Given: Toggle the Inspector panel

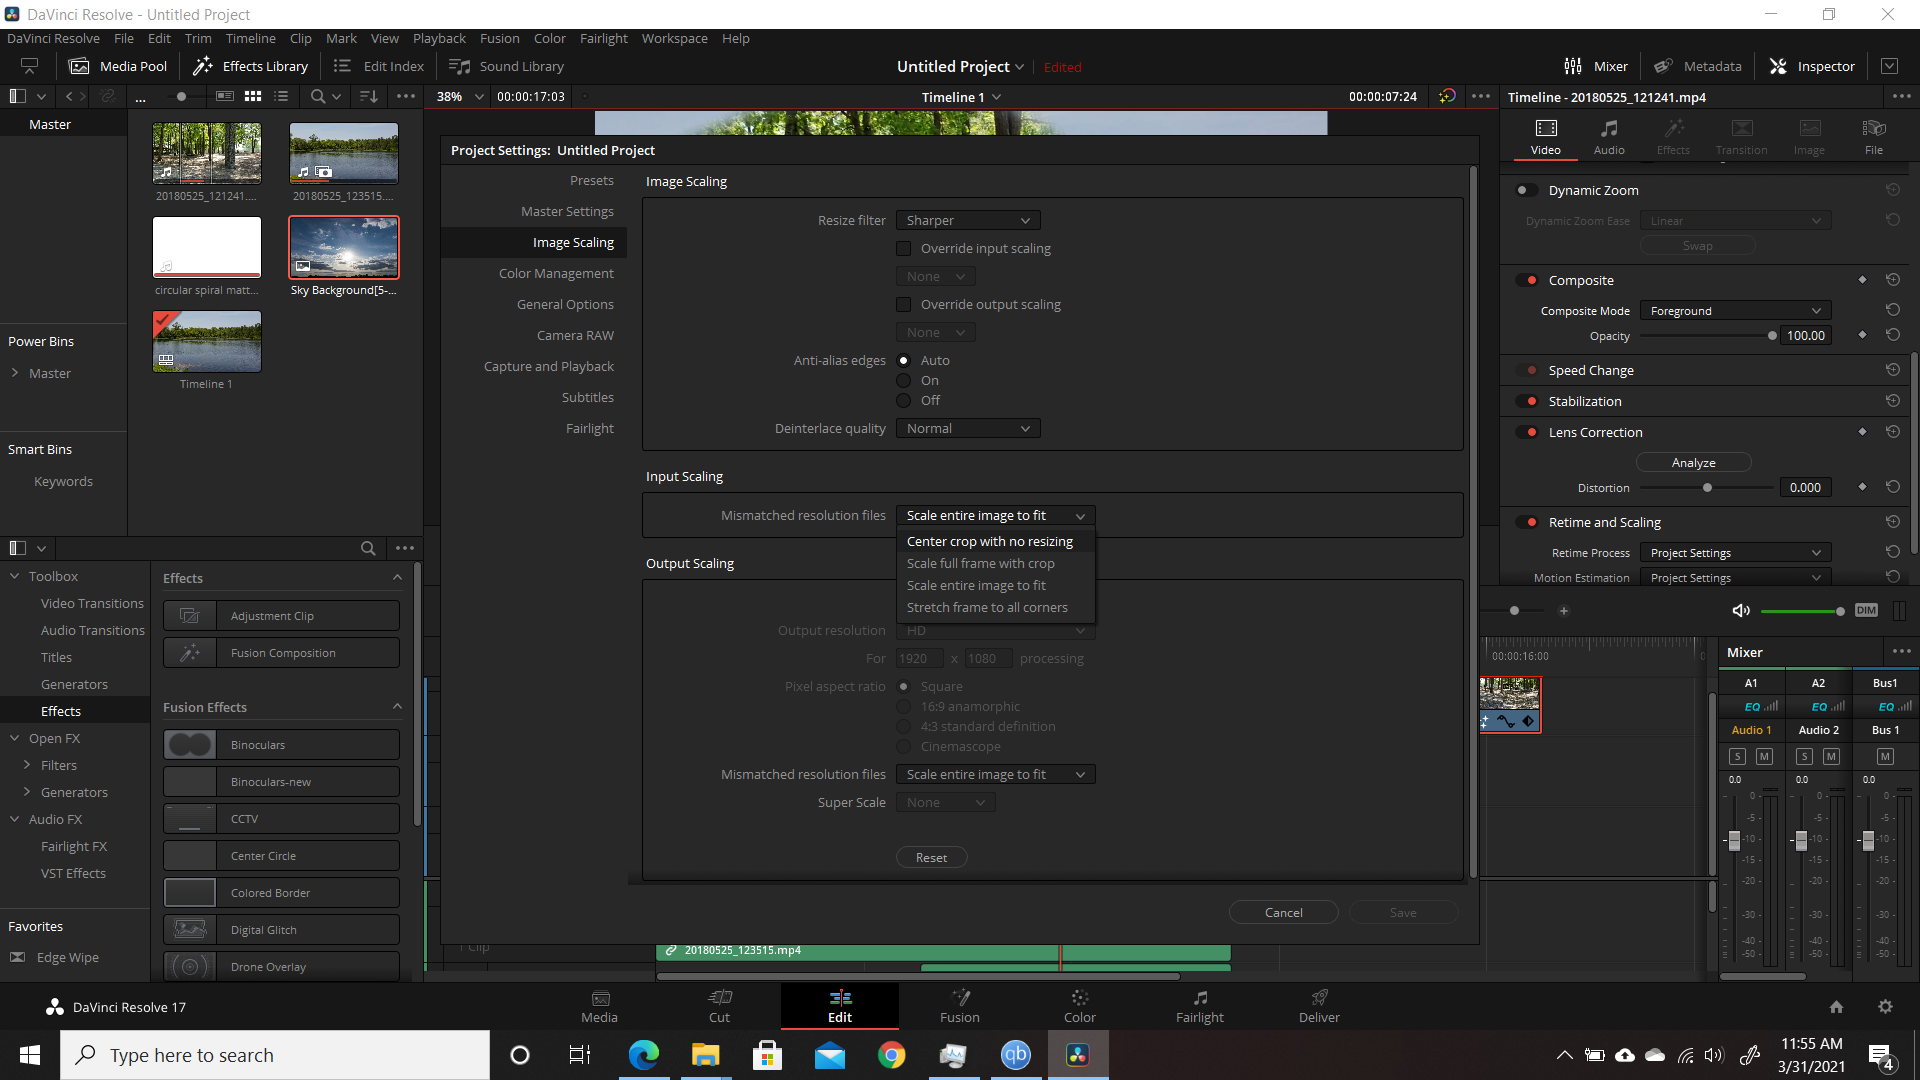Looking at the screenshot, I should [1812, 66].
